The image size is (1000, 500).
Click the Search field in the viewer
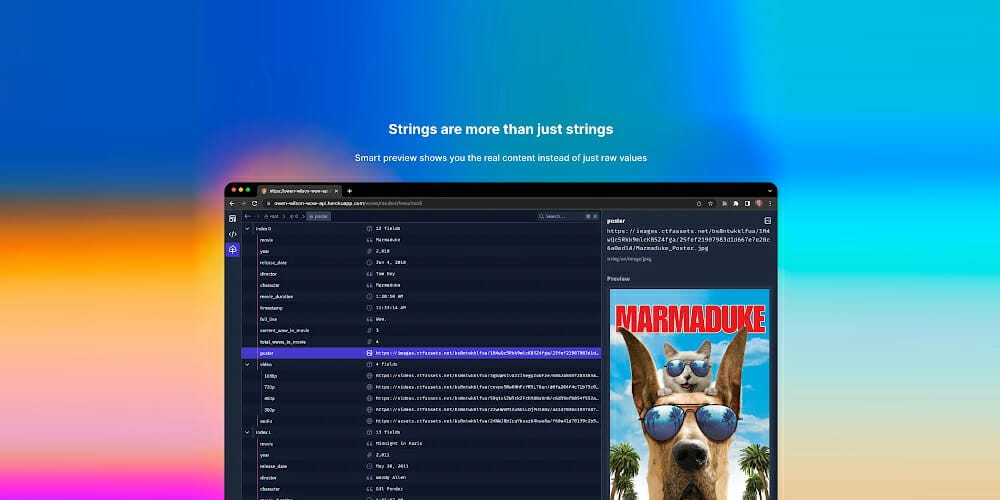click(x=568, y=216)
